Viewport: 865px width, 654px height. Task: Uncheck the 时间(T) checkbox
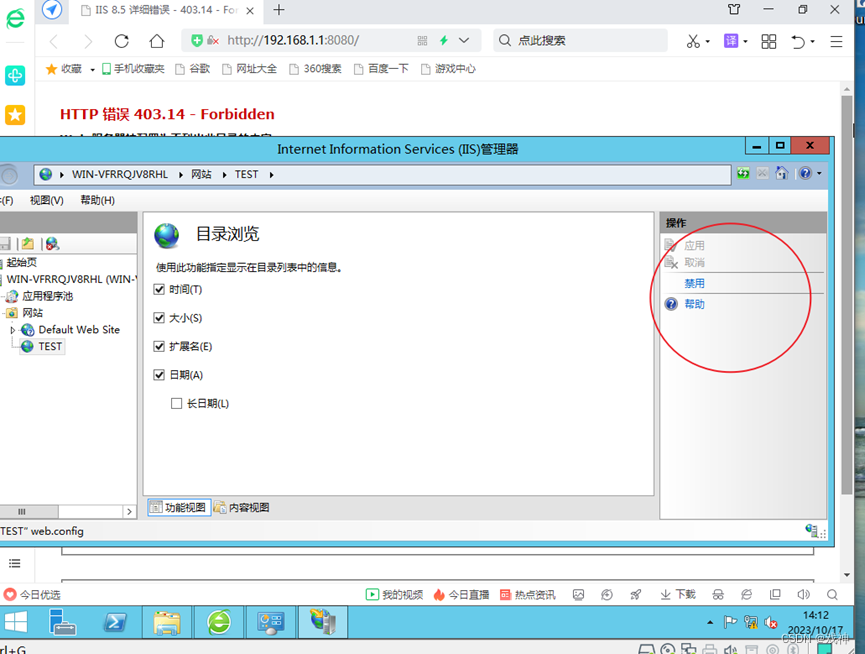point(159,289)
